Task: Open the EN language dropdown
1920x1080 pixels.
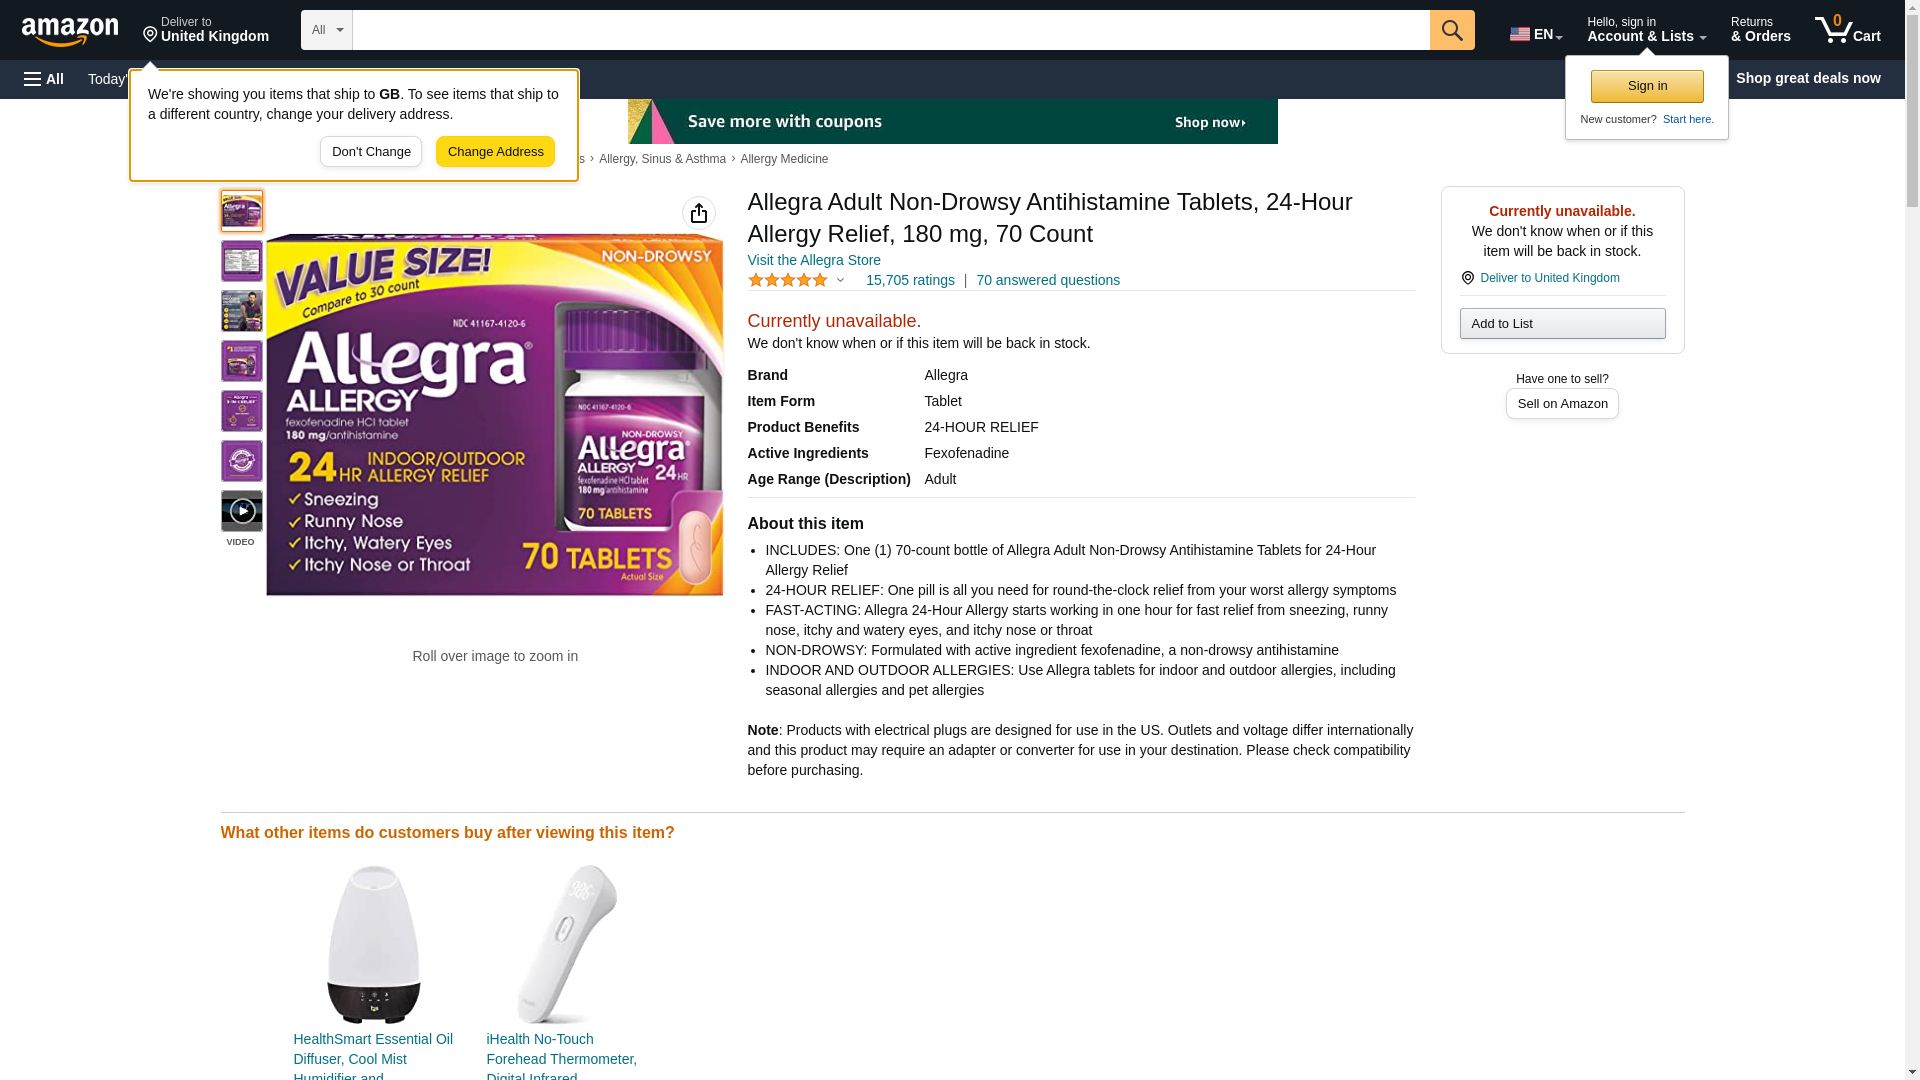Action: (1536, 33)
